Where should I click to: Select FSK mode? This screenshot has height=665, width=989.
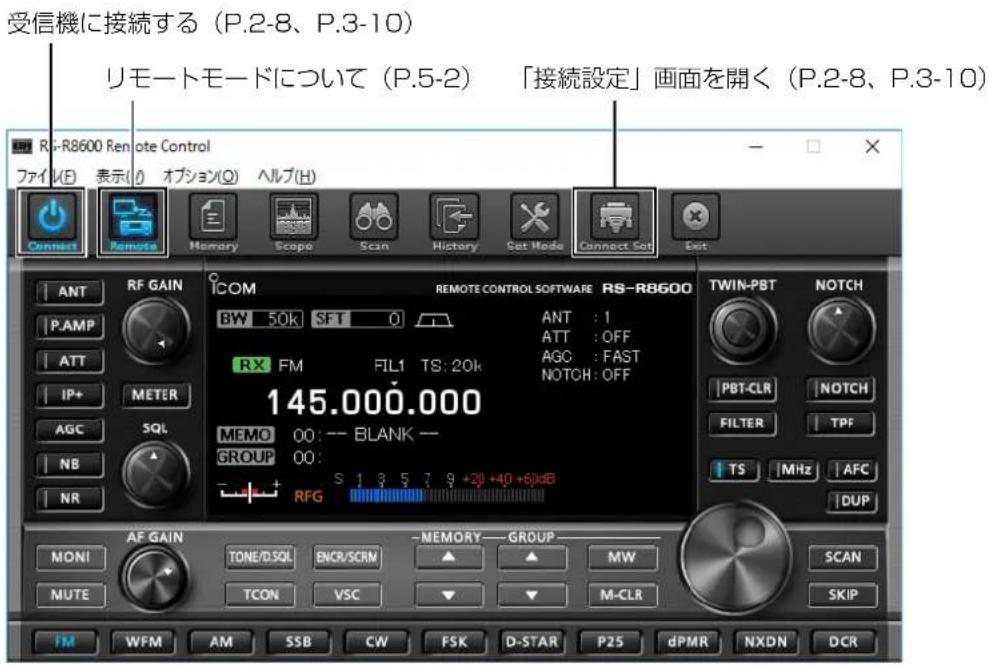tap(454, 642)
